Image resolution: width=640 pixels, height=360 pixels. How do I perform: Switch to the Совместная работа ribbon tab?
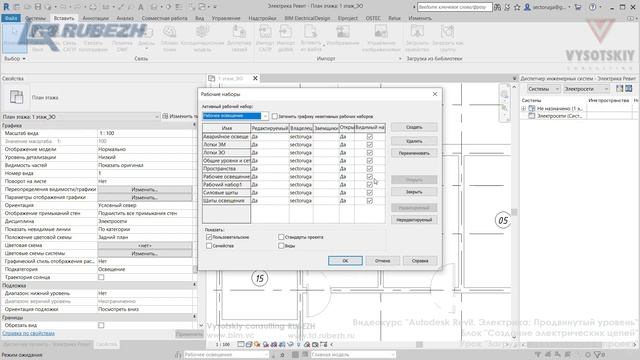(164, 18)
